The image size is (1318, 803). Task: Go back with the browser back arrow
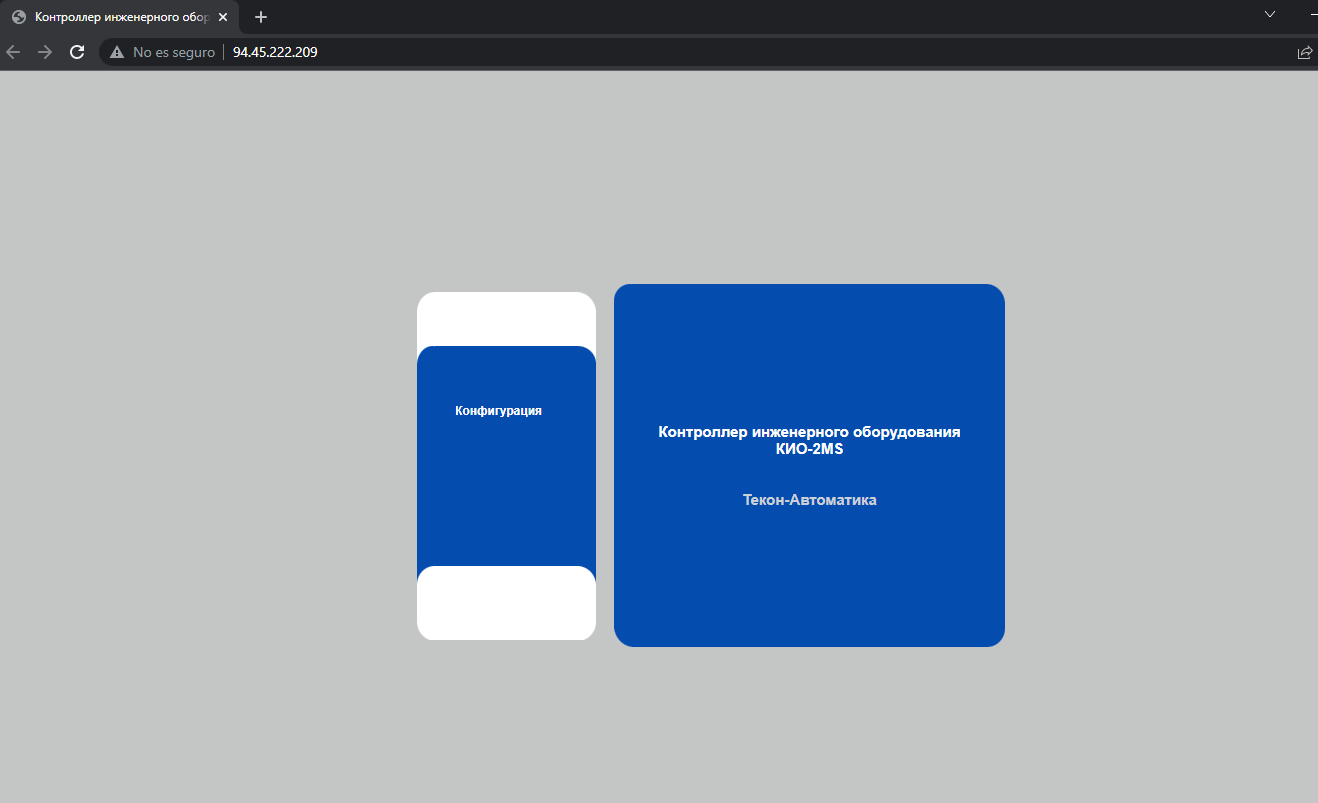pos(13,52)
